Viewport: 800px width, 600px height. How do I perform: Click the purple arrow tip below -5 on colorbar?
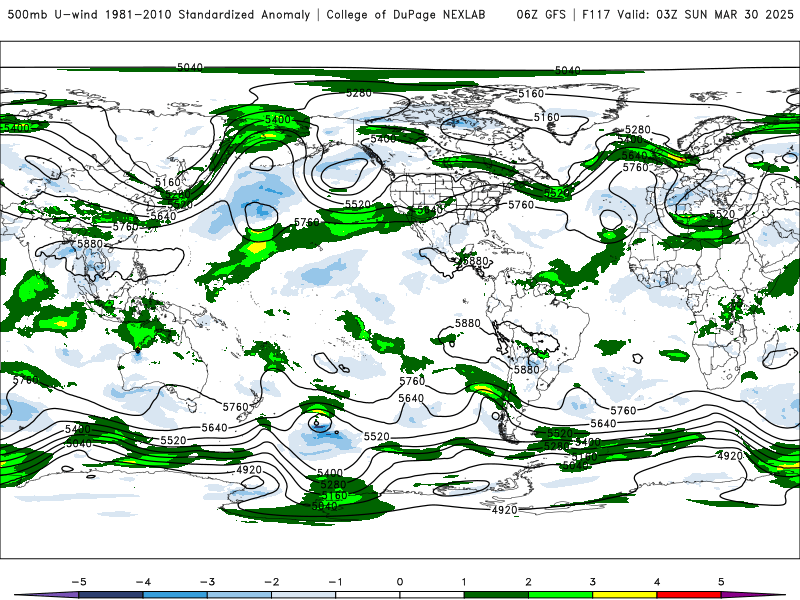tap(47, 595)
